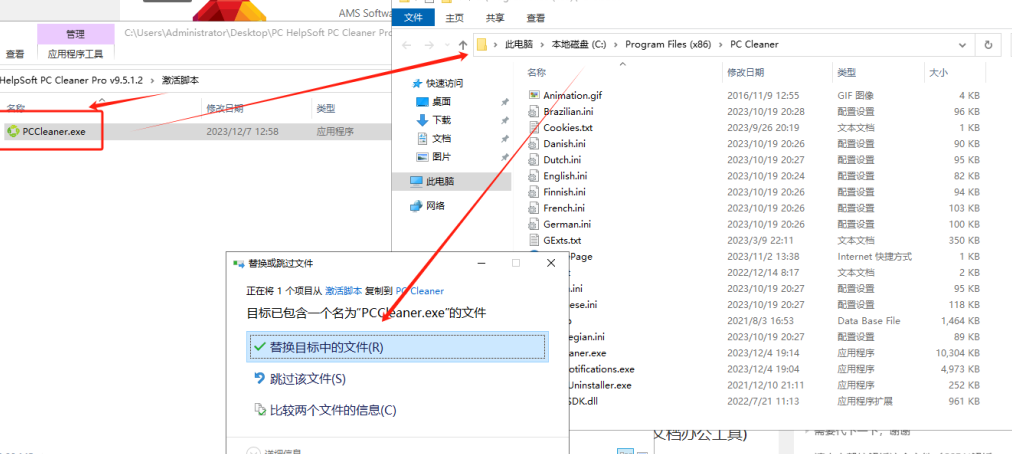The height and width of the screenshot is (454, 1012).
Task: Sort files by 修改日期 column in PC Cleaner
Action: coord(745,72)
